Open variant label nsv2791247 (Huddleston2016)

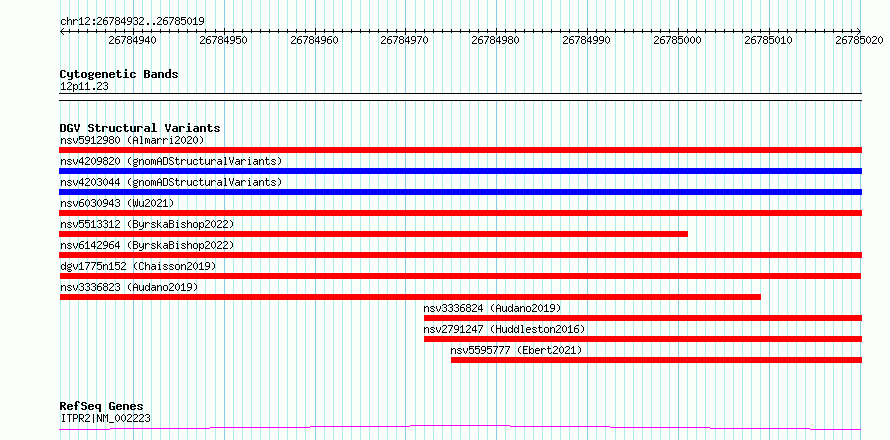504,329
